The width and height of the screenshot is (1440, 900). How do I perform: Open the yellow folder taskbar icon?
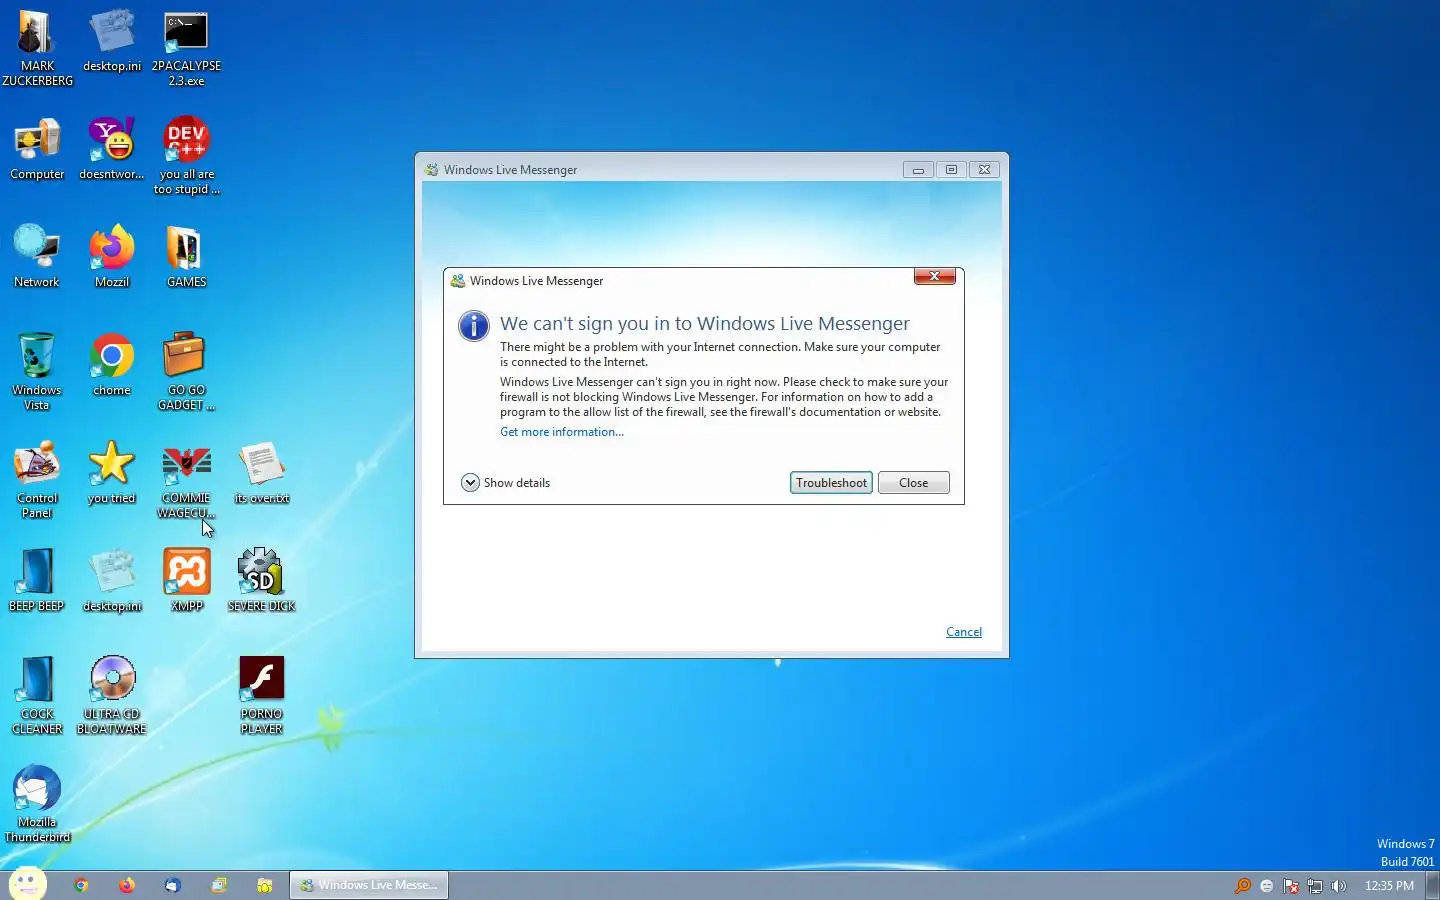(265, 885)
